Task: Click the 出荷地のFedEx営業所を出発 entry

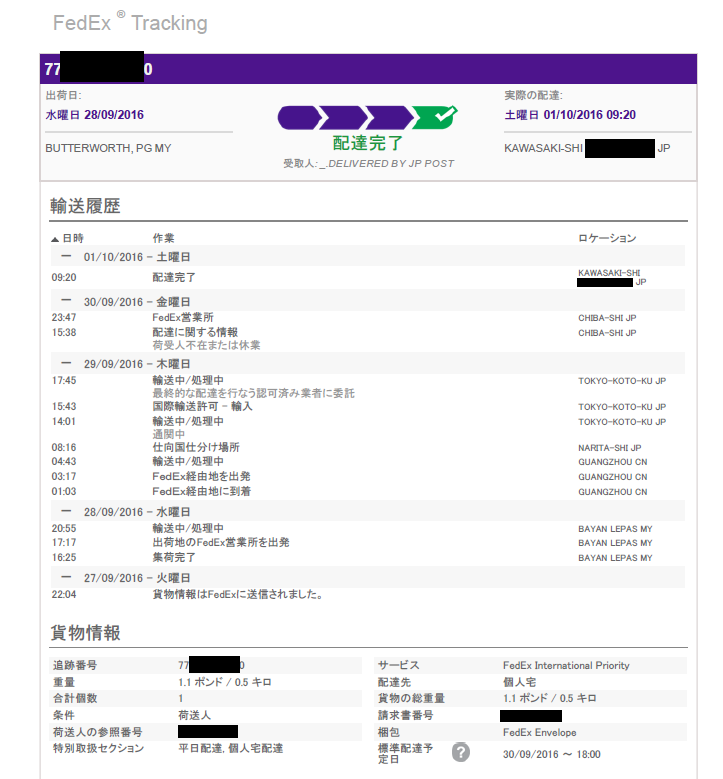Action: pyautogui.click(x=221, y=542)
